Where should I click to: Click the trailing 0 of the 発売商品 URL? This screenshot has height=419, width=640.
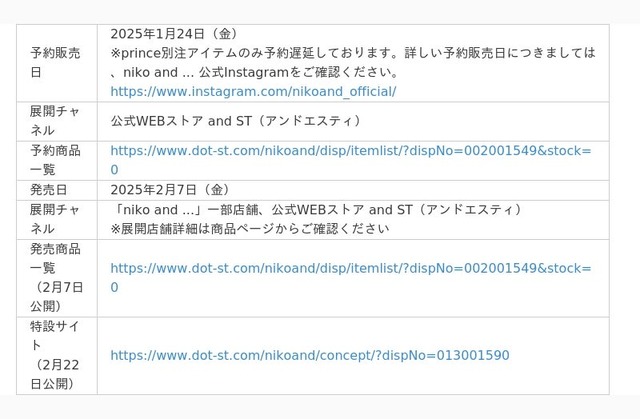click(114, 287)
